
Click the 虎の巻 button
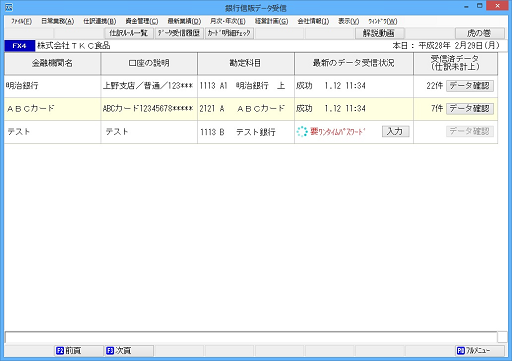tap(480, 33)
